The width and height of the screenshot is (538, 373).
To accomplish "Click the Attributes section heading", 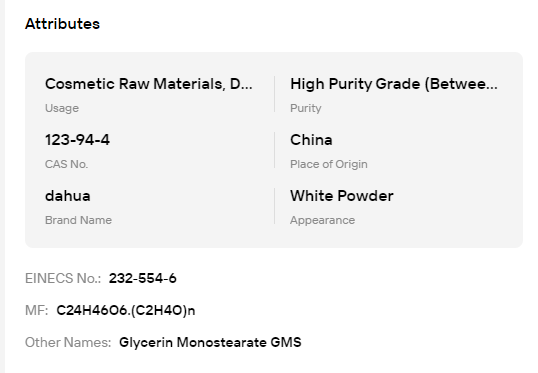I will point(62,24).
